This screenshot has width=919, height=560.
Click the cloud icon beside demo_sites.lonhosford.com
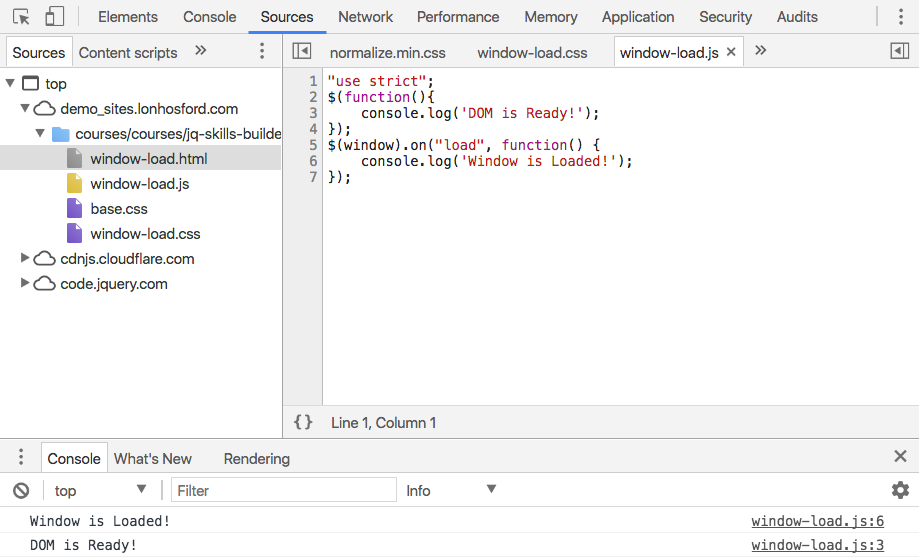coord(45,108)
